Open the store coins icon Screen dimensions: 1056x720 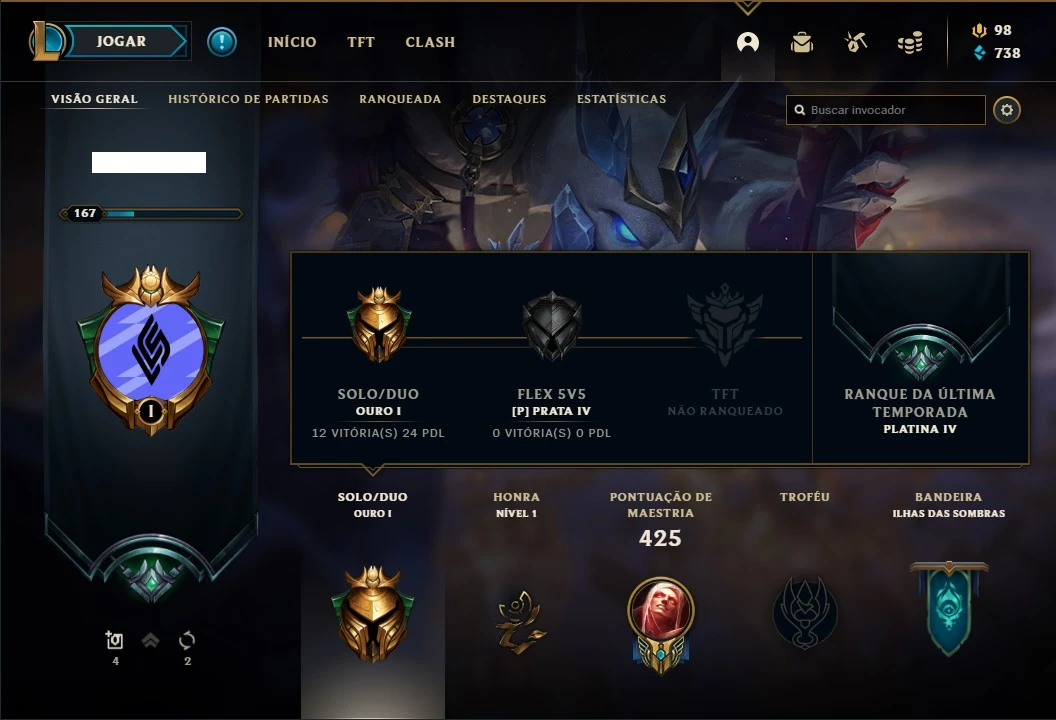(x=910, y=43)
